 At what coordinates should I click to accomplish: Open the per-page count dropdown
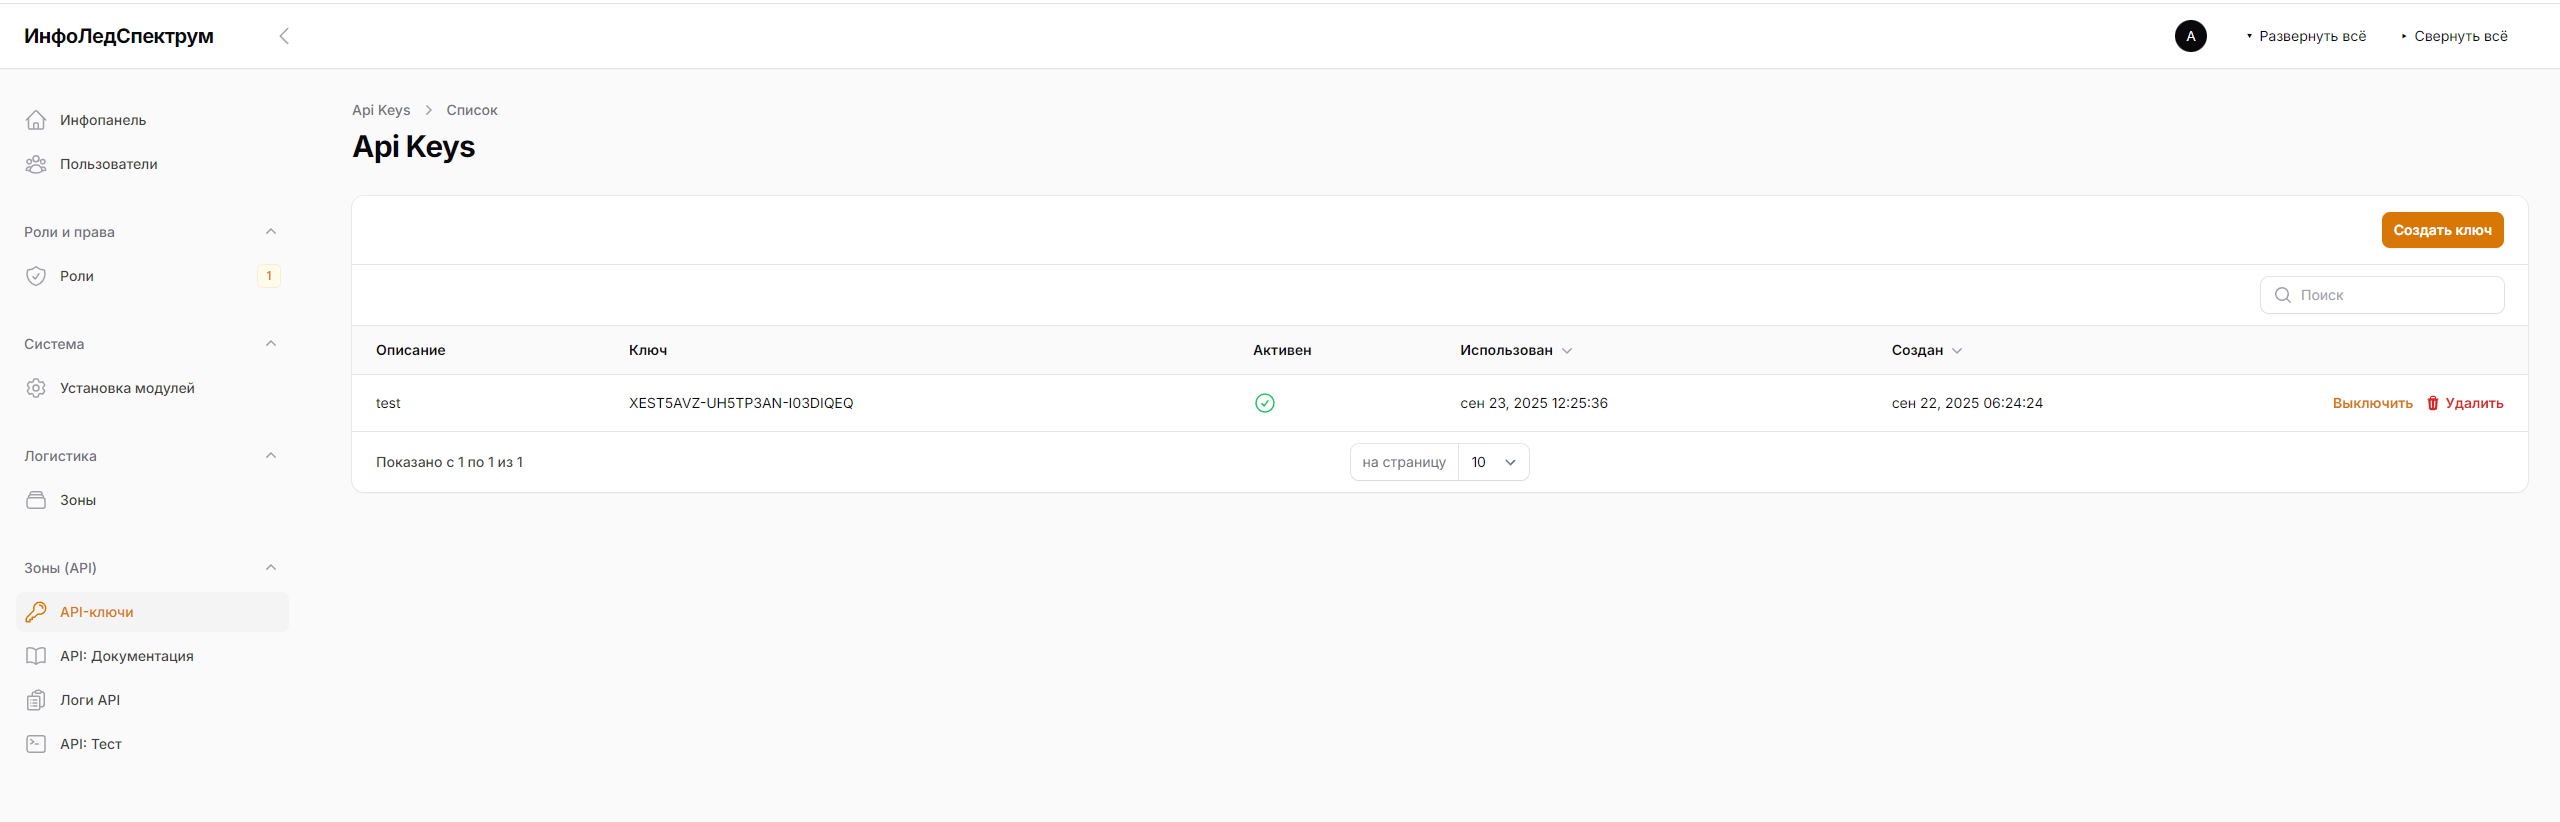point(1493,462)
